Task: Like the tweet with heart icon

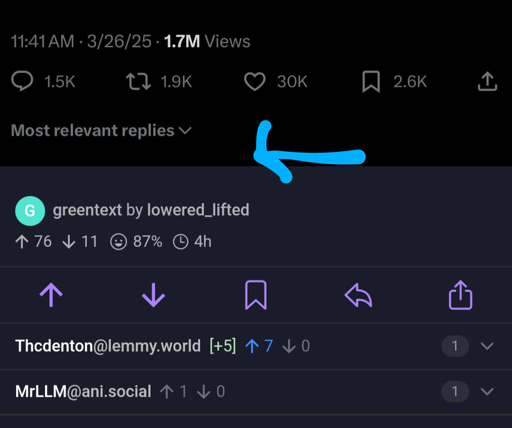Action: (x=255, y=82)
